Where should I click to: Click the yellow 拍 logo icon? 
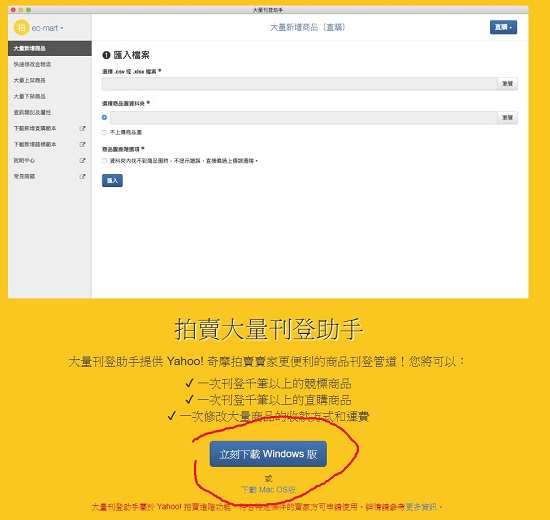pyautogui.click(x=21, y=28)
